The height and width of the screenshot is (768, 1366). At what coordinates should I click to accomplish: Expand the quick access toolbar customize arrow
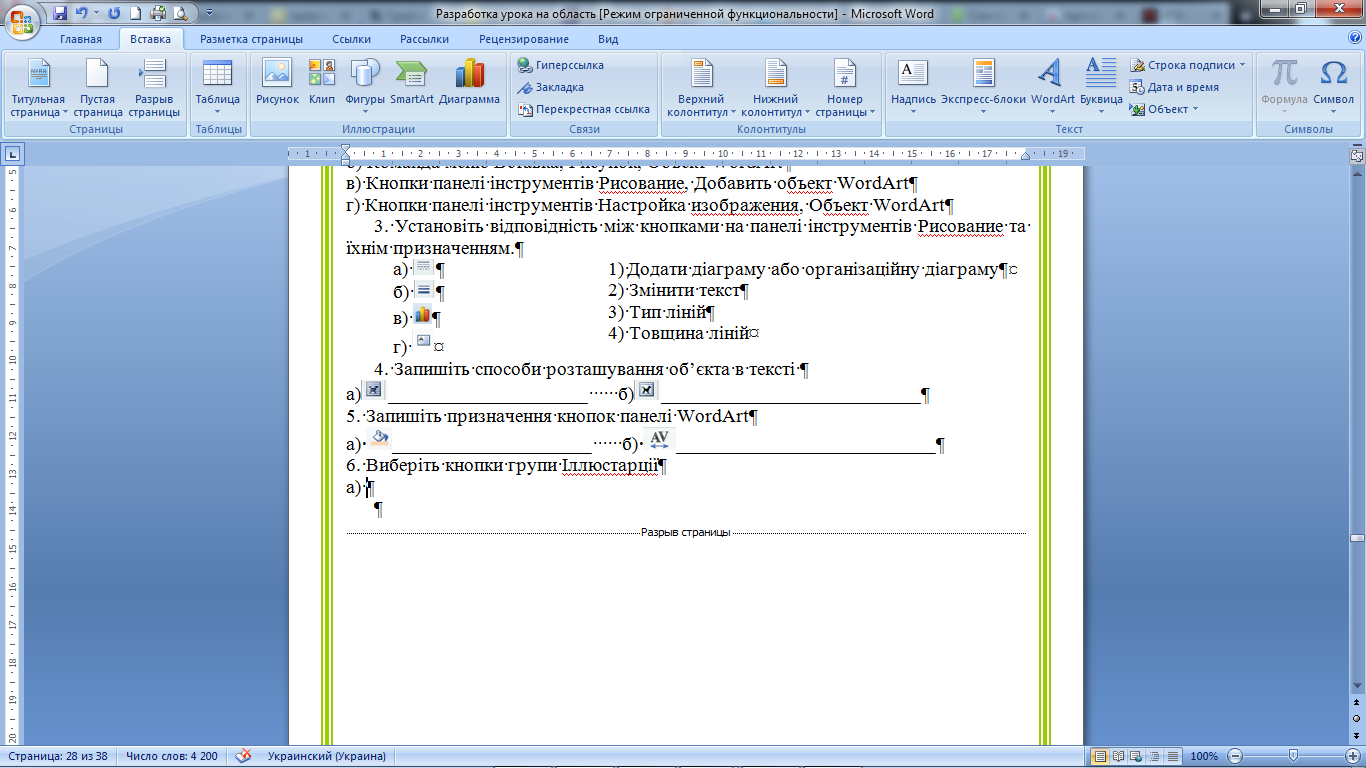[207, 14]
